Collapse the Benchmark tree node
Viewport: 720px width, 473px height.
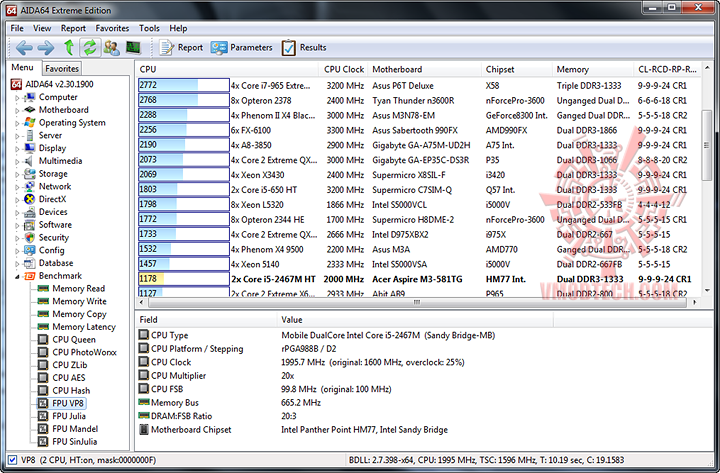point(17,276)
